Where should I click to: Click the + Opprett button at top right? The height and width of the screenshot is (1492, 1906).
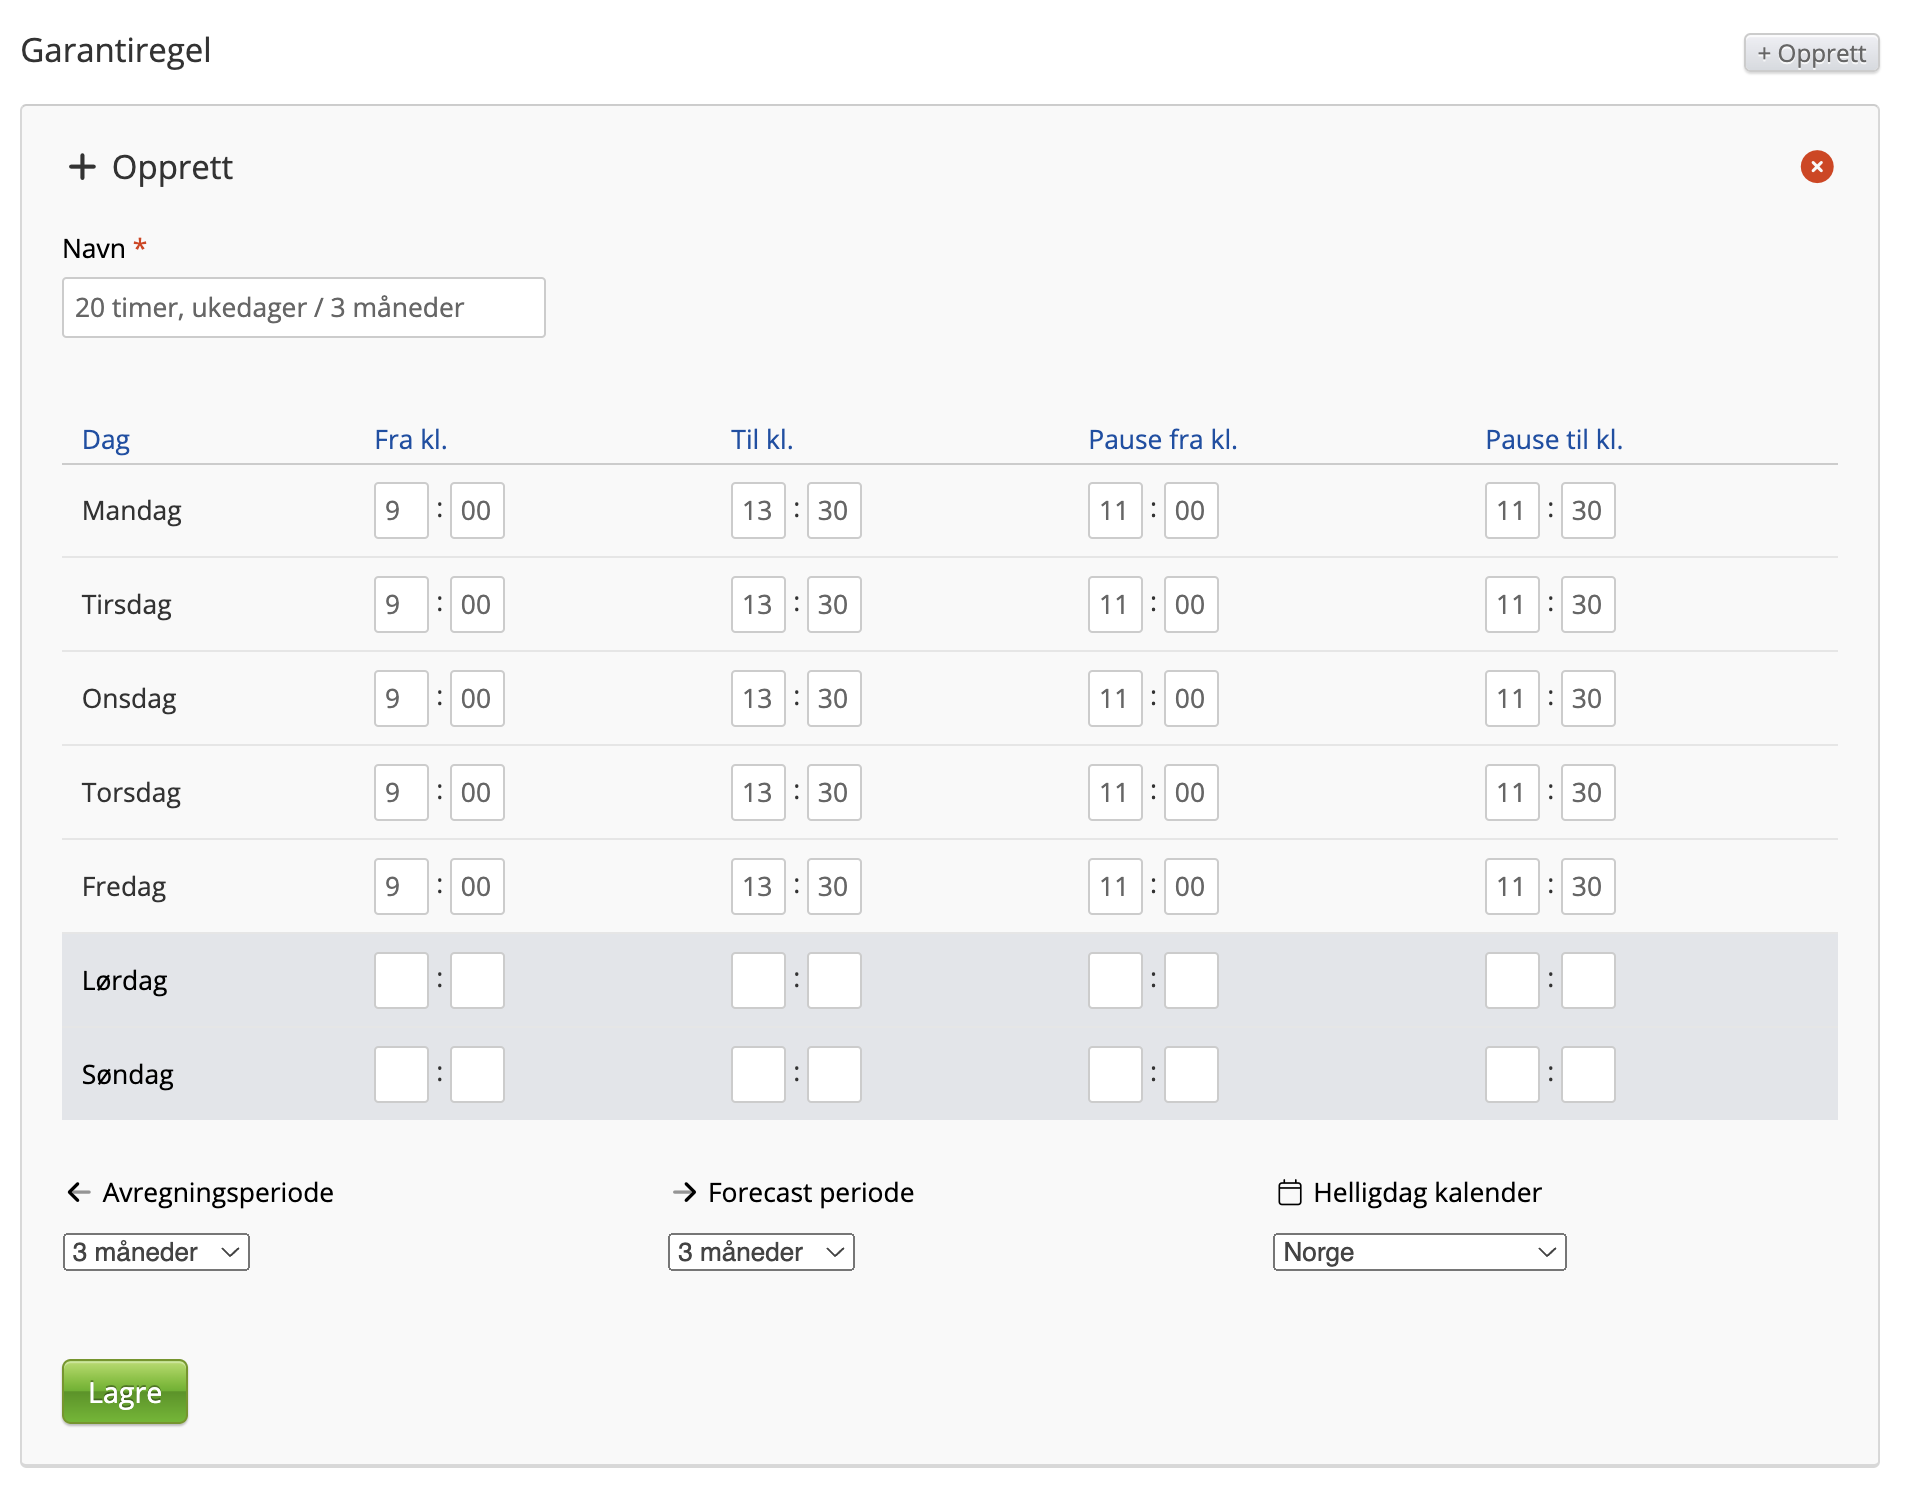pyautogui.click(x=1810, y=53)
